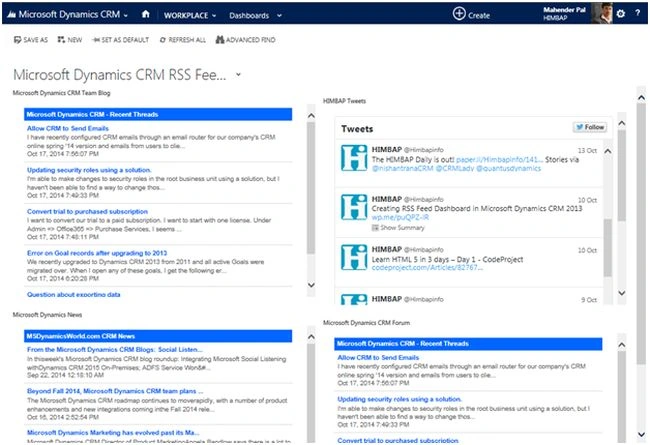650x445 pixels.
Task: Open 'Updating security roles' thread in Team Blog
Action: [x=89, y=170]
